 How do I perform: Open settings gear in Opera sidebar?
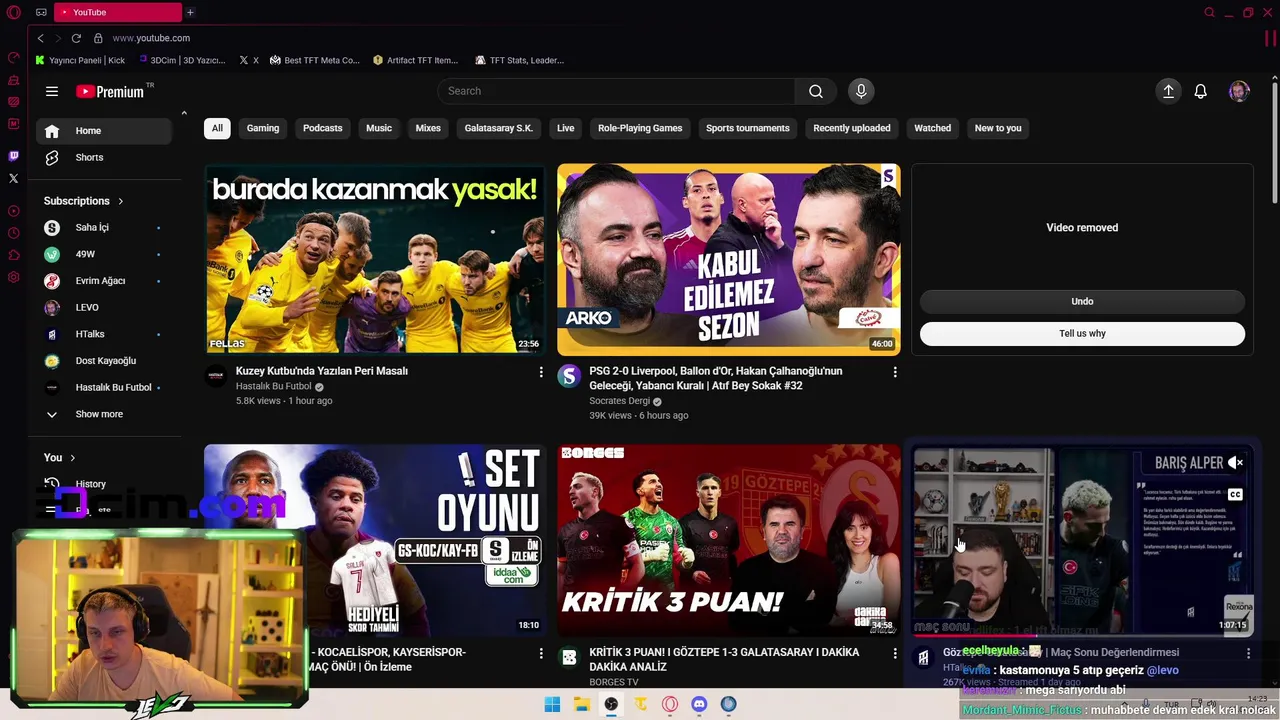tap(14, 277)
